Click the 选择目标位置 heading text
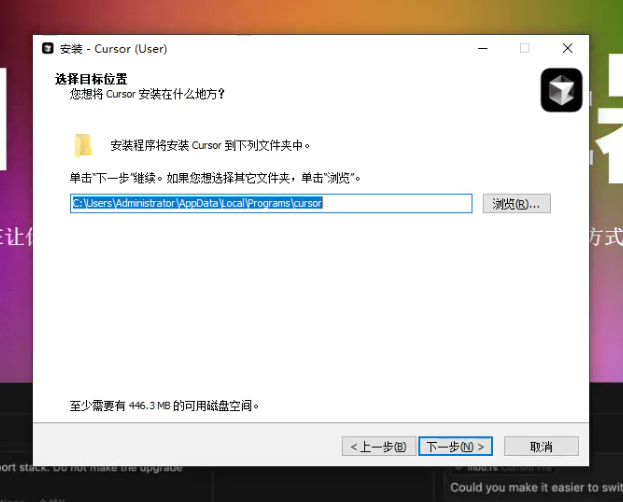 pos(91,79)
